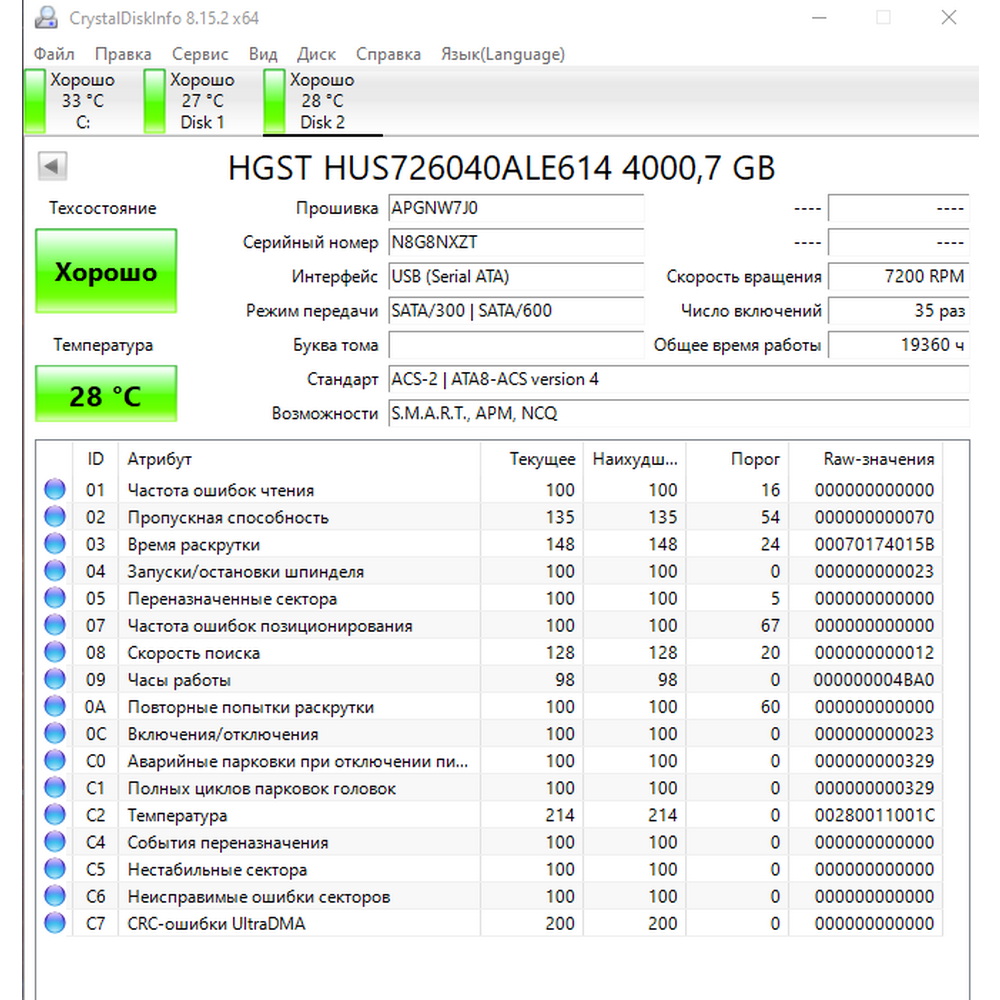Open the Справка menu
Viewport: 1000px width, 1000px height.
click(388, 54)
